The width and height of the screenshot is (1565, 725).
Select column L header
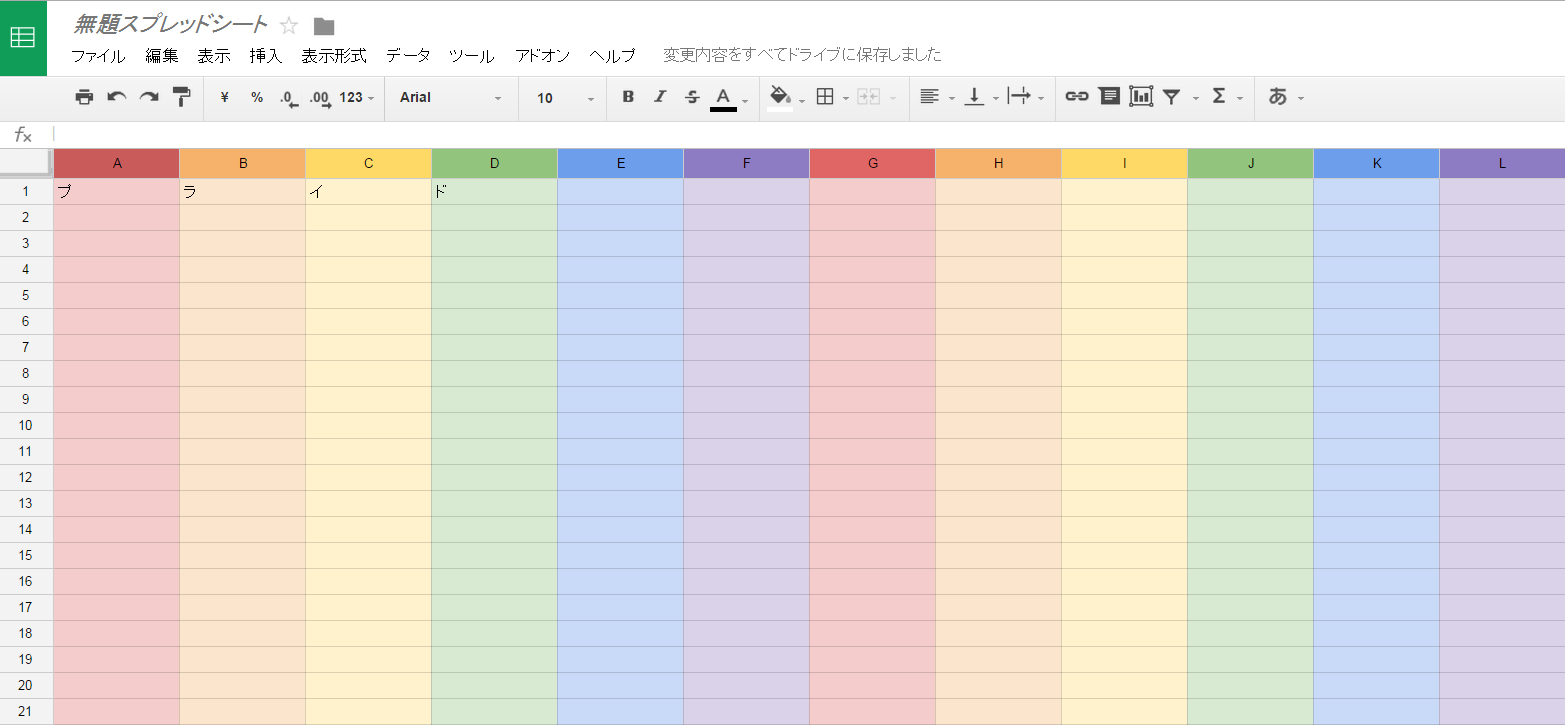point(1502,163)
